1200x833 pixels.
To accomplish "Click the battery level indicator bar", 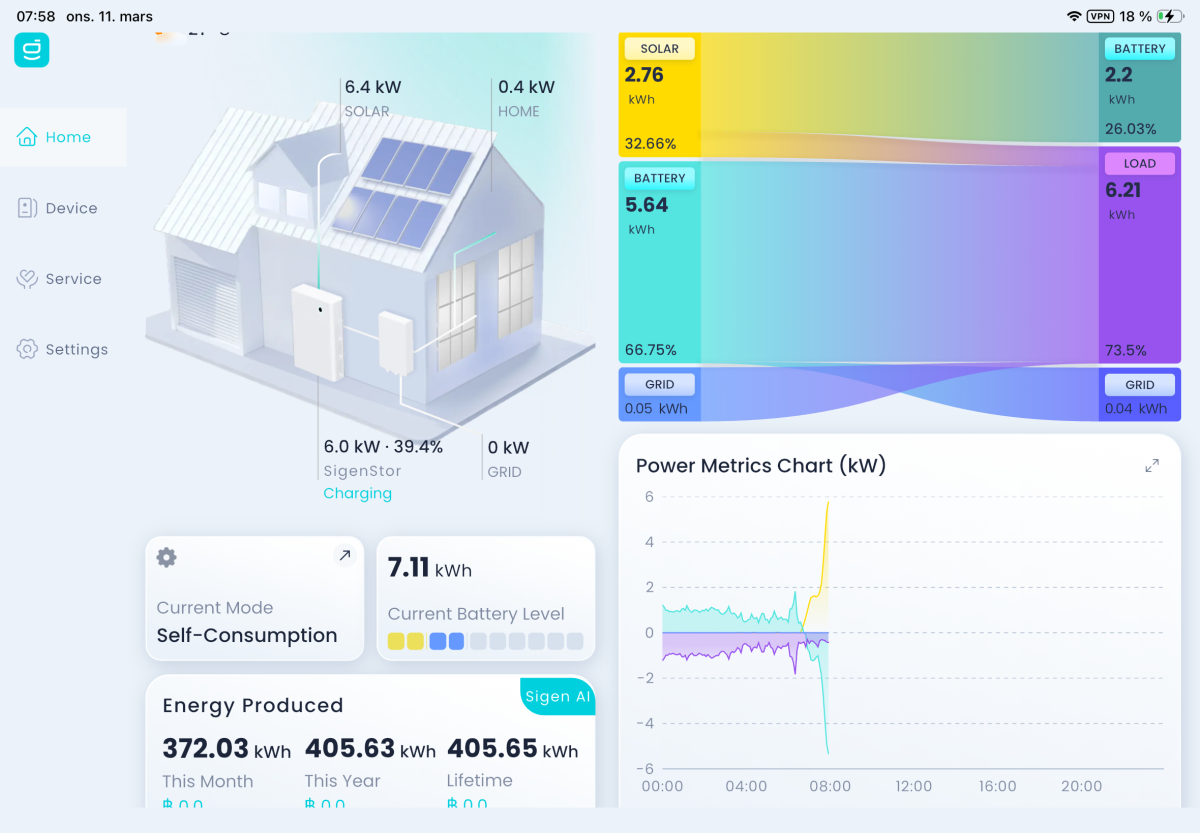I will (485, 642).
